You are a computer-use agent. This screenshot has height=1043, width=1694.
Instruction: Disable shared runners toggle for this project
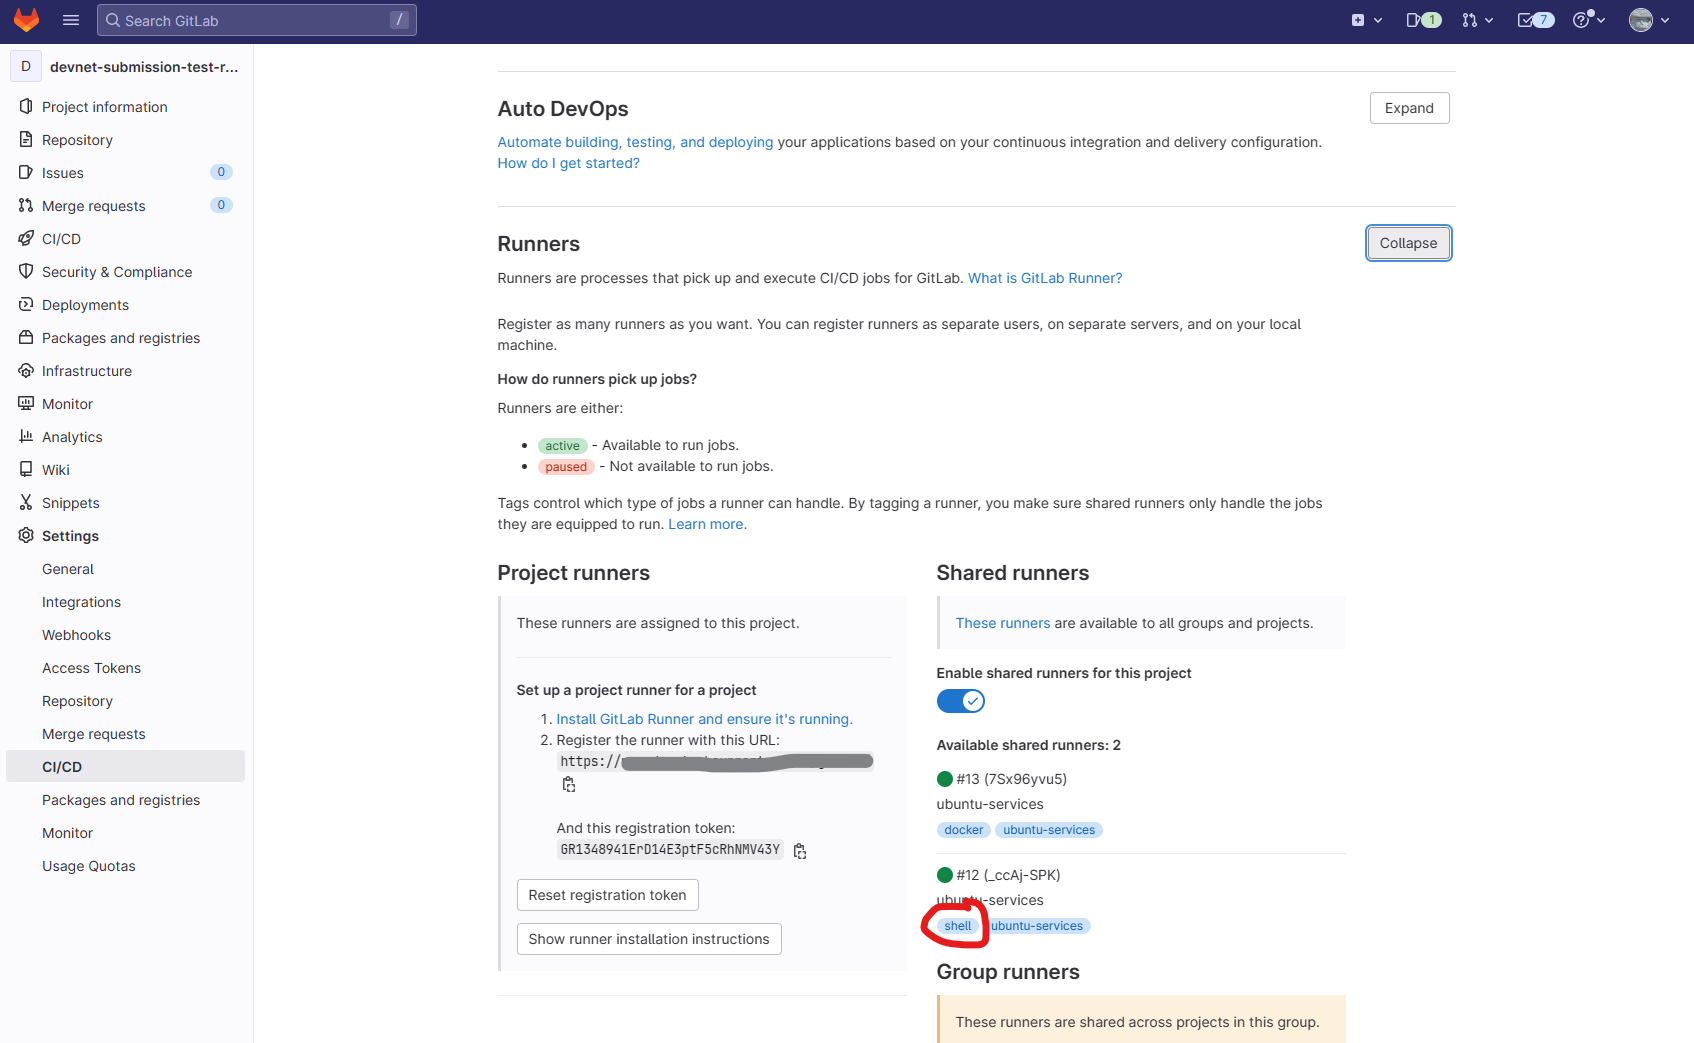click(961, 701)
